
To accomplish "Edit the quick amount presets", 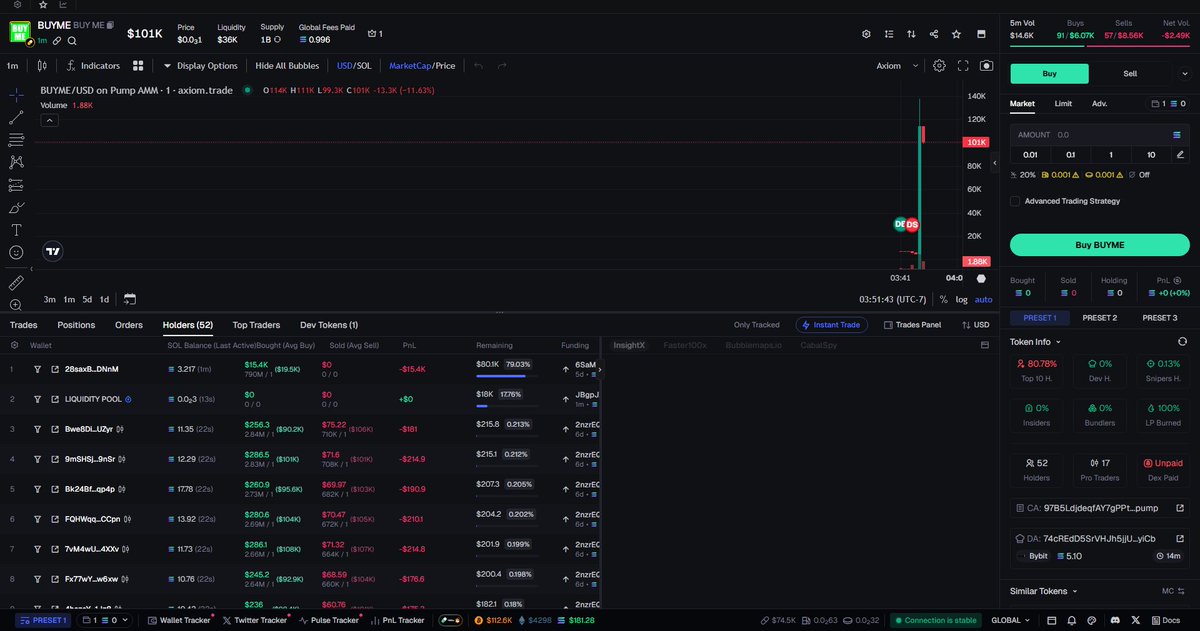I will click(x=1180, y=154).
